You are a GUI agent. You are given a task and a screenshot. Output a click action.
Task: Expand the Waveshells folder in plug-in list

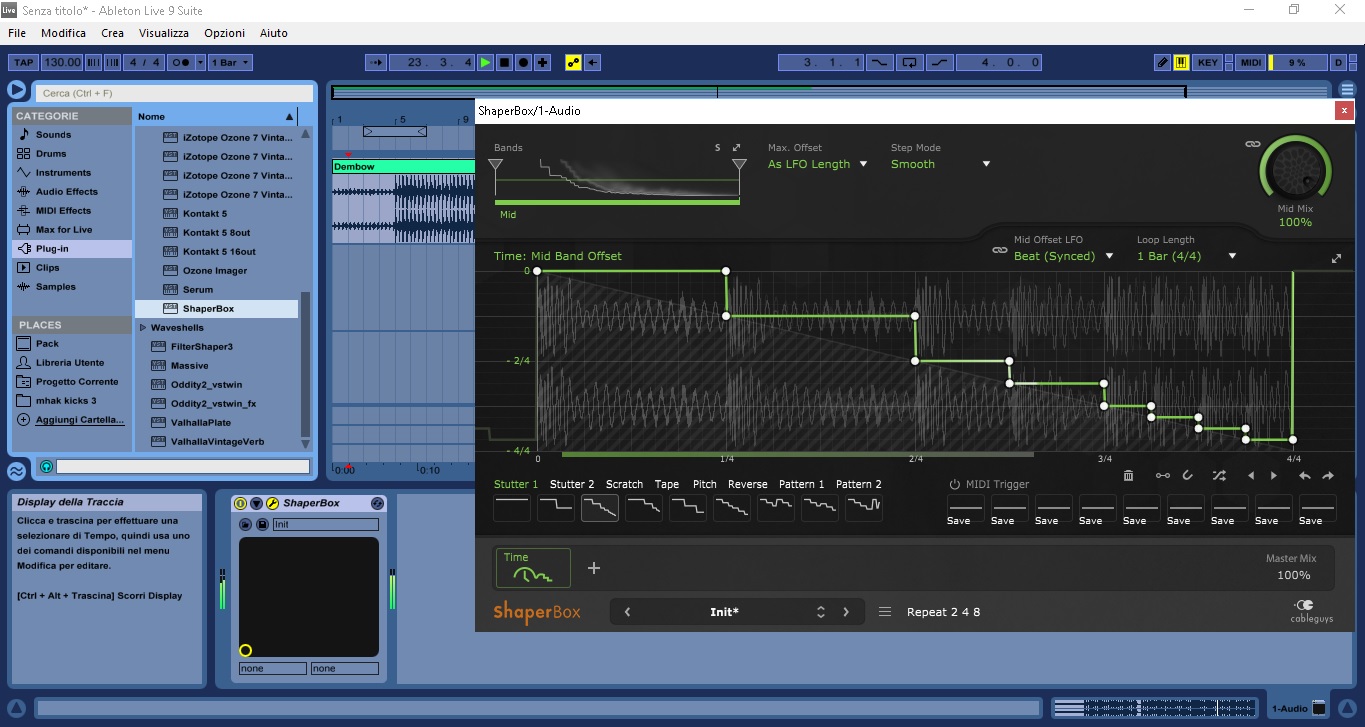point(143,328)
